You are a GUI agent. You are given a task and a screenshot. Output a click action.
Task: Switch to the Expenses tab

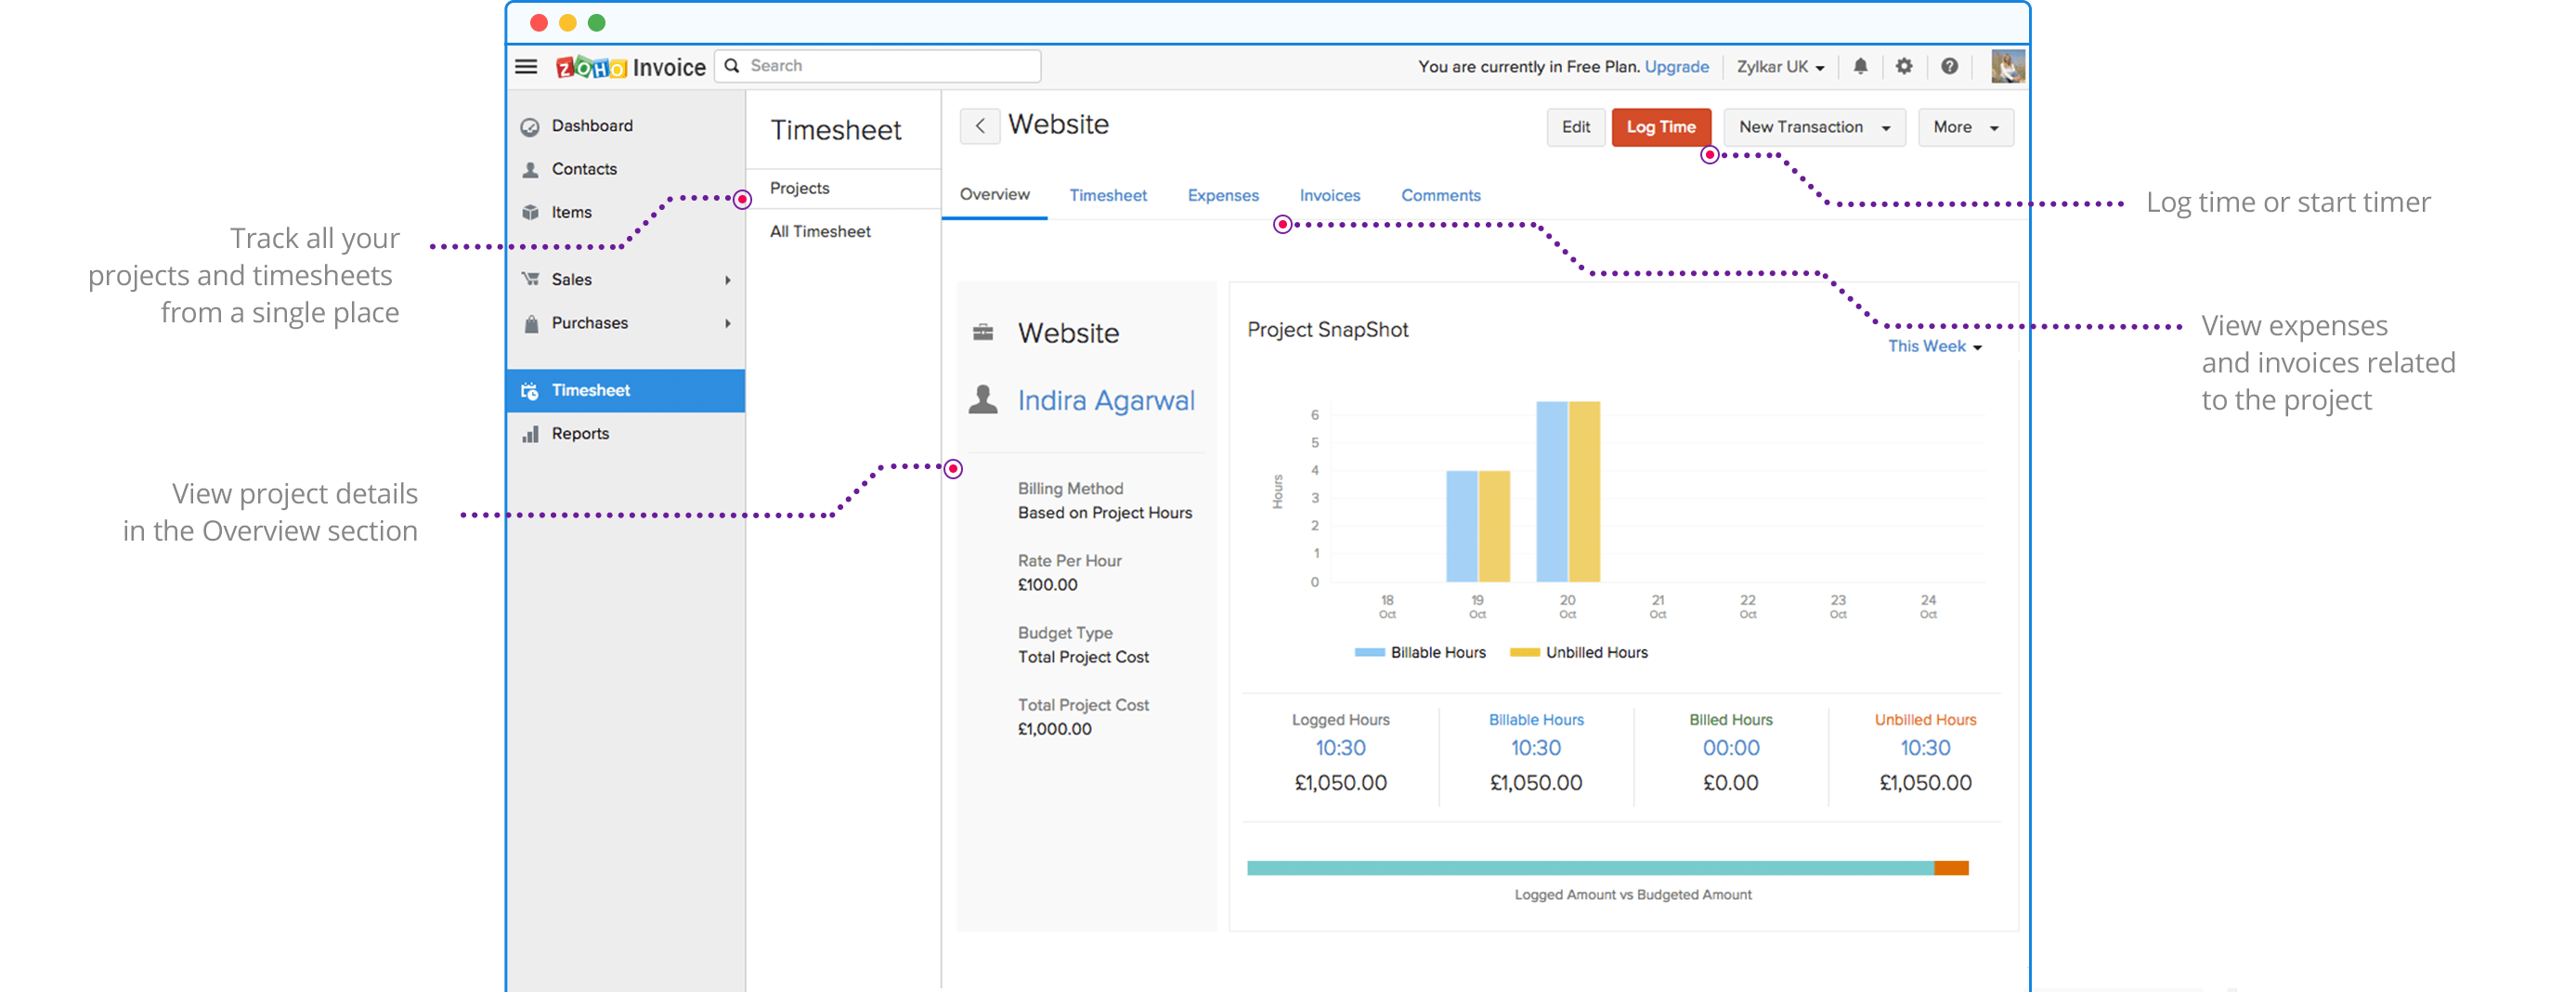(1222, 195)
